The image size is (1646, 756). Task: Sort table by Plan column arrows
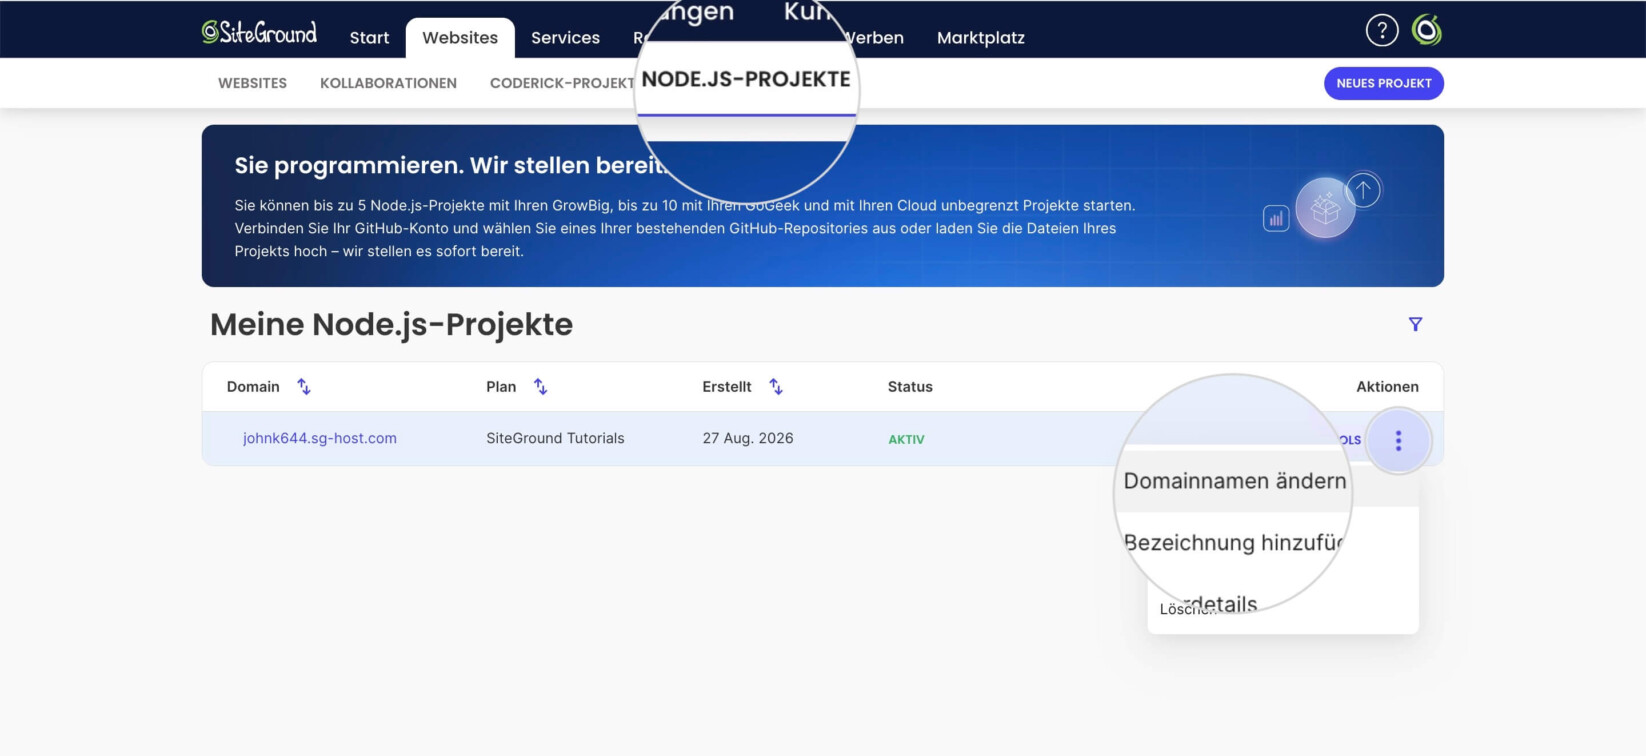[540, 387]
